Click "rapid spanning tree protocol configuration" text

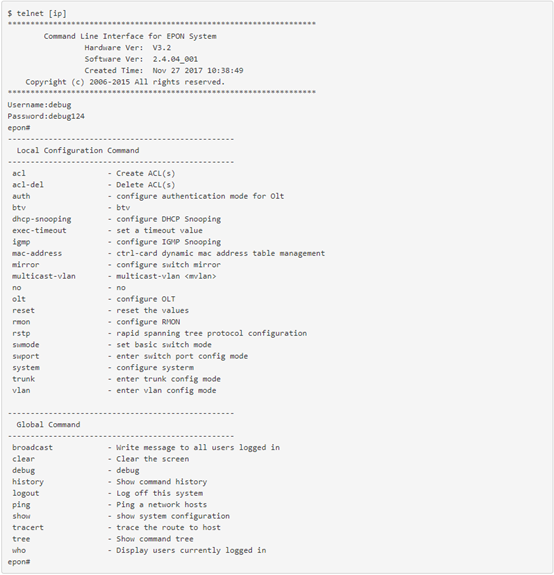(212, 334)
